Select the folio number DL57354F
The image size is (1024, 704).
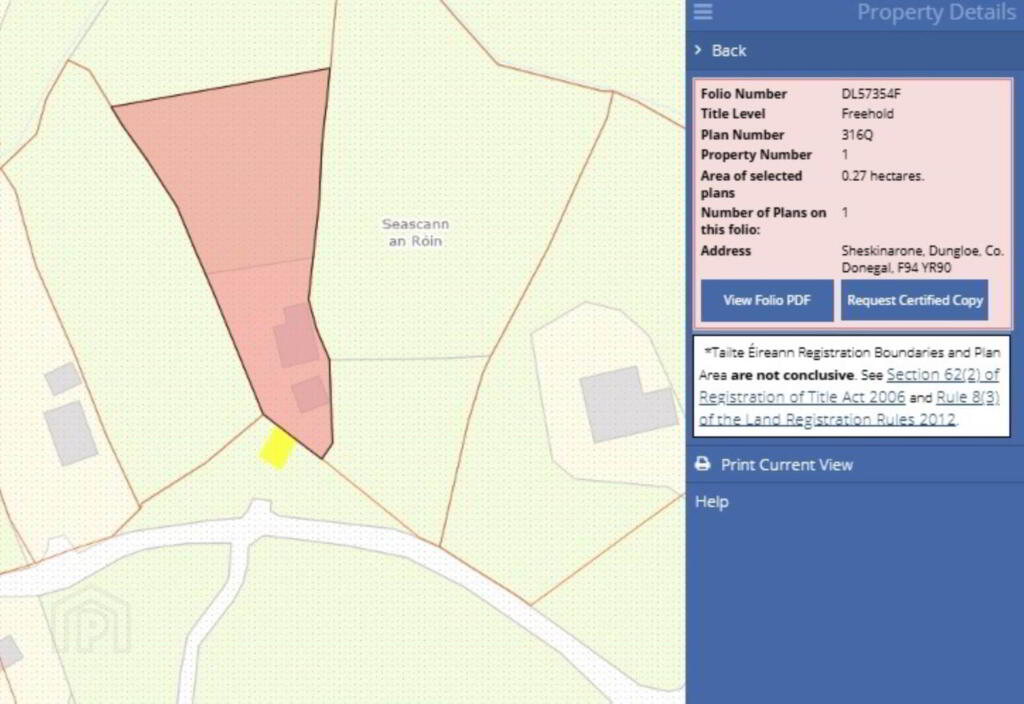click(x=877, y=93)
